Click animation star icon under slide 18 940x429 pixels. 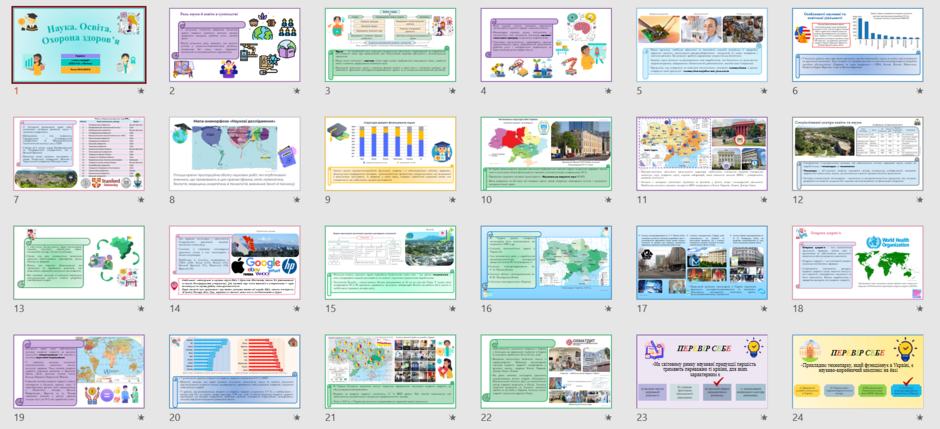click(920, 309)
